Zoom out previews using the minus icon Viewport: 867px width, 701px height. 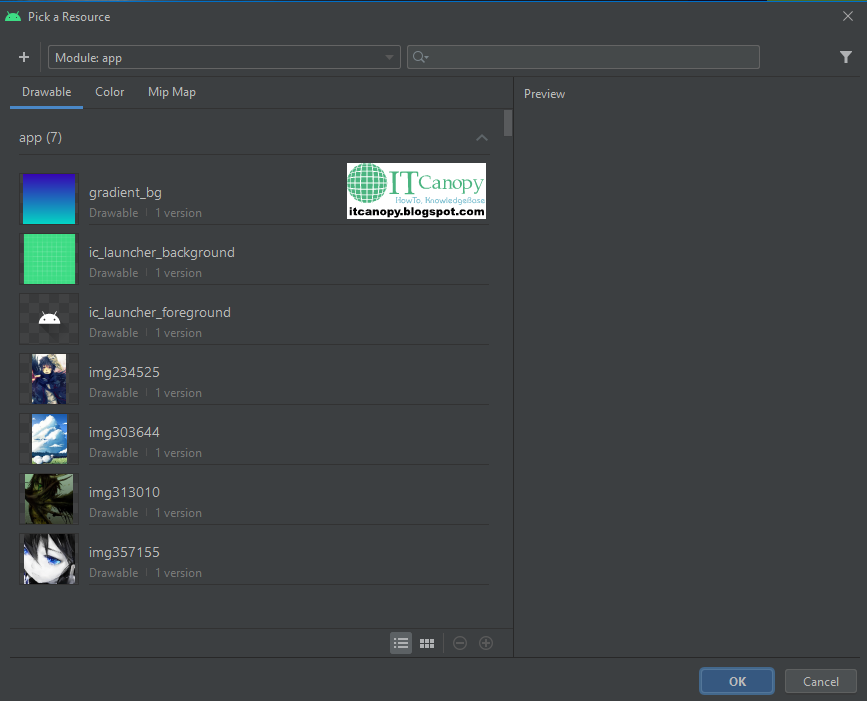click(460, 643)
